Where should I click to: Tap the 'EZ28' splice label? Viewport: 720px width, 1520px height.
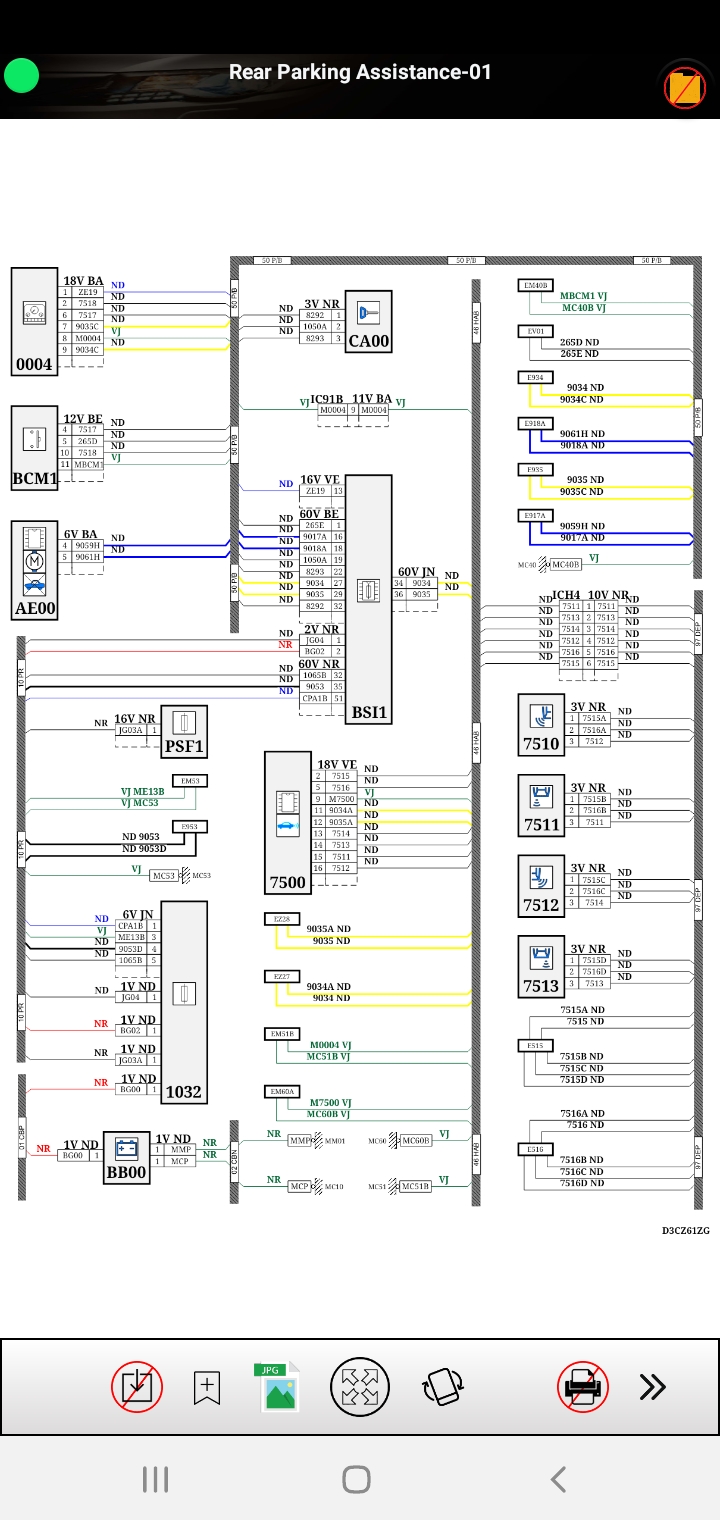tap(282, 918)
